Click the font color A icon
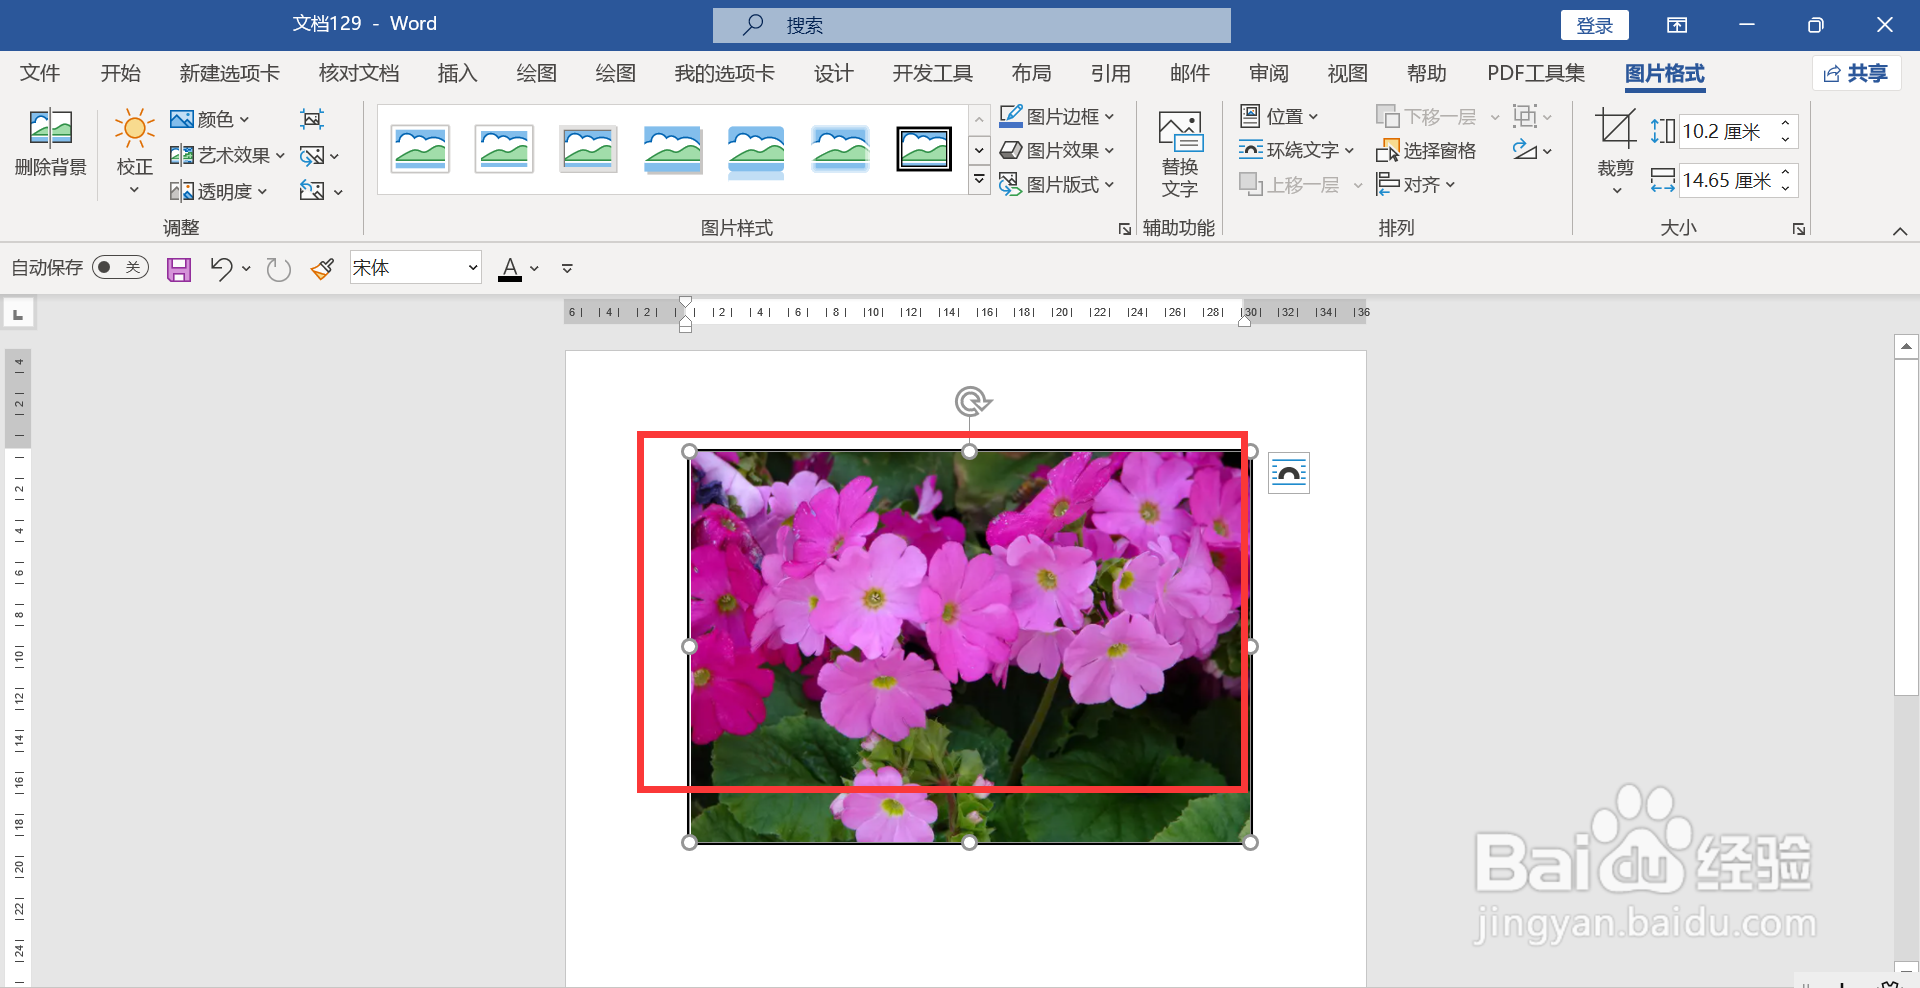This screenshot has width=1920, height=988. point(510,268)
